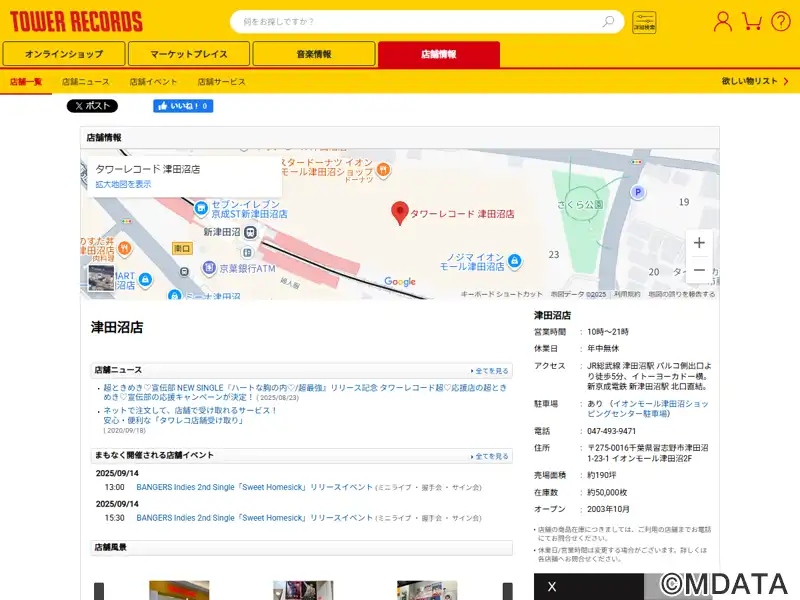Viewport: 800px width, 600px height.
Task: Zoom in the map with plus button
Action: tap(699, 243)
